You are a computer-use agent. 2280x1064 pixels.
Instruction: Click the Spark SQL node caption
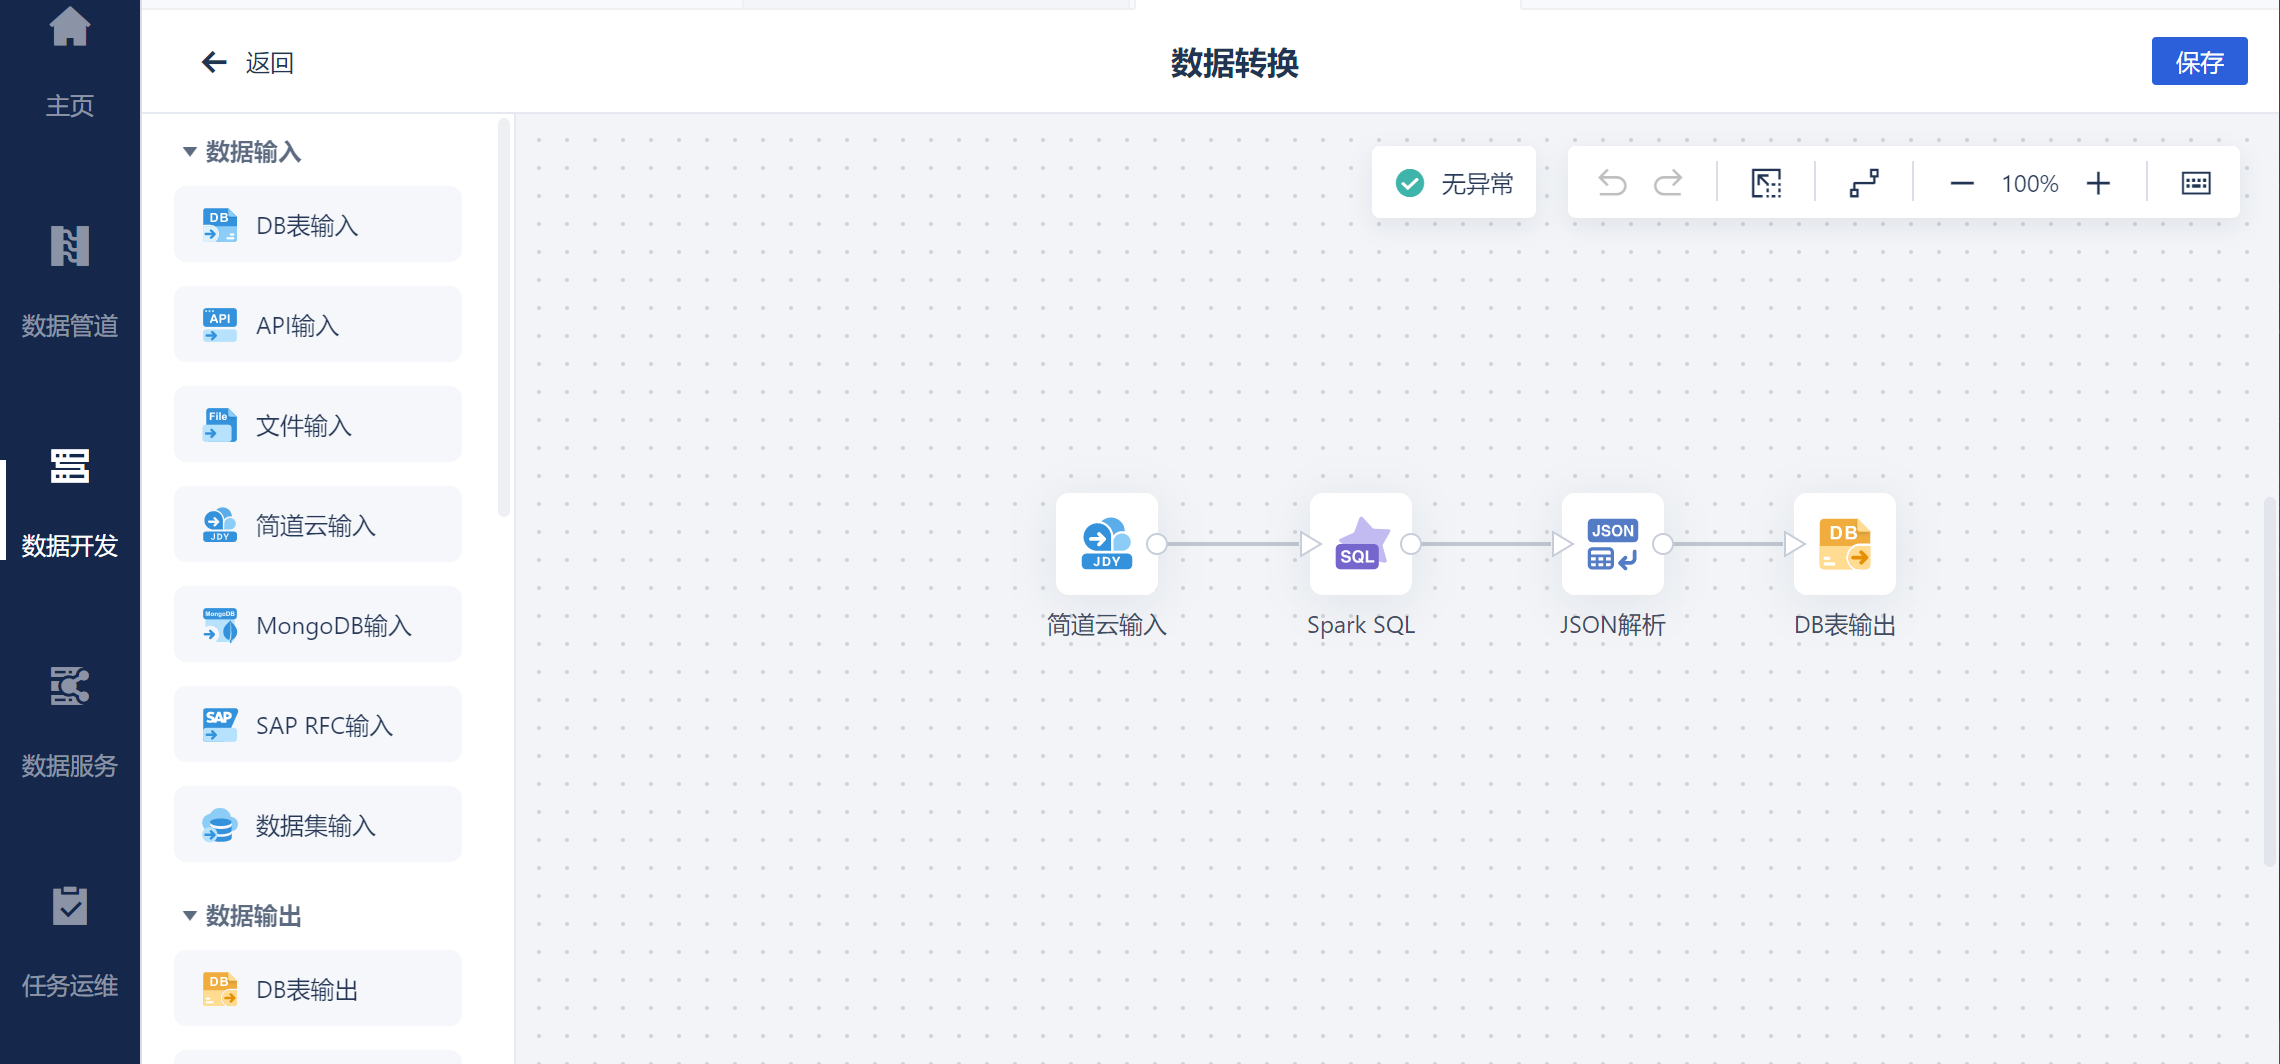pos(1361,625)
